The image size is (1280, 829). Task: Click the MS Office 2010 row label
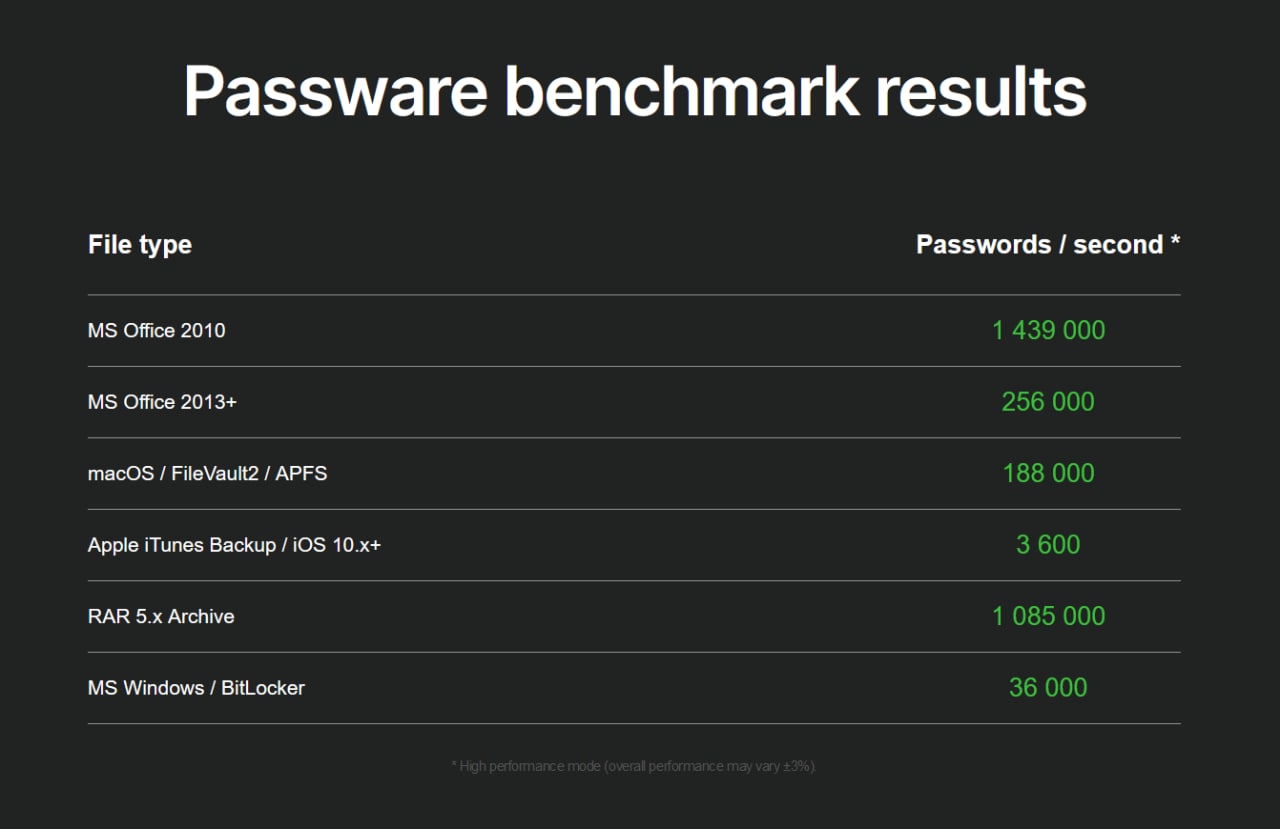tap(157, 330)
